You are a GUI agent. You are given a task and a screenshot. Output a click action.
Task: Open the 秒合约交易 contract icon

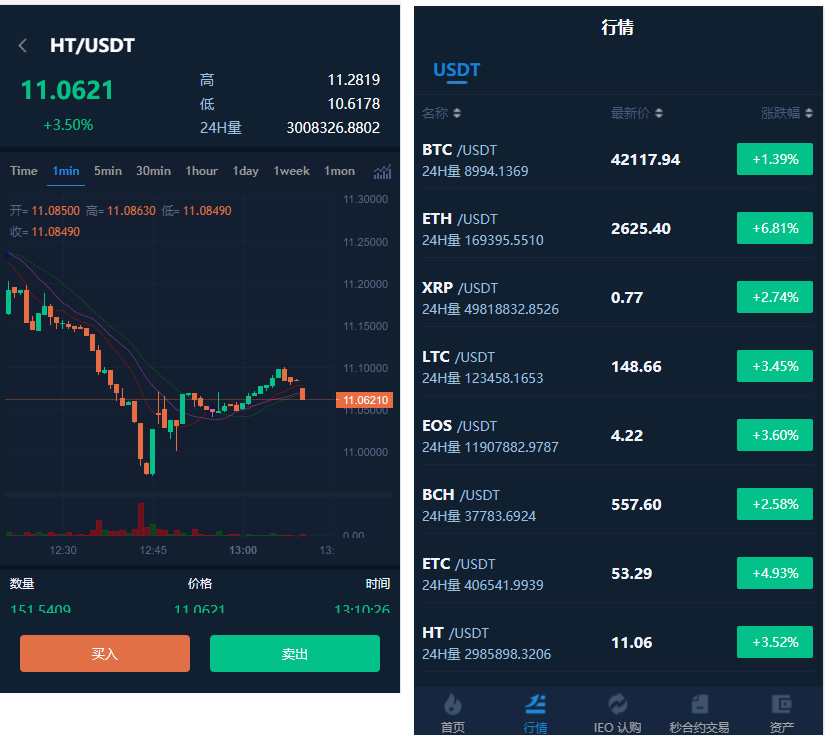pos(699,704)
